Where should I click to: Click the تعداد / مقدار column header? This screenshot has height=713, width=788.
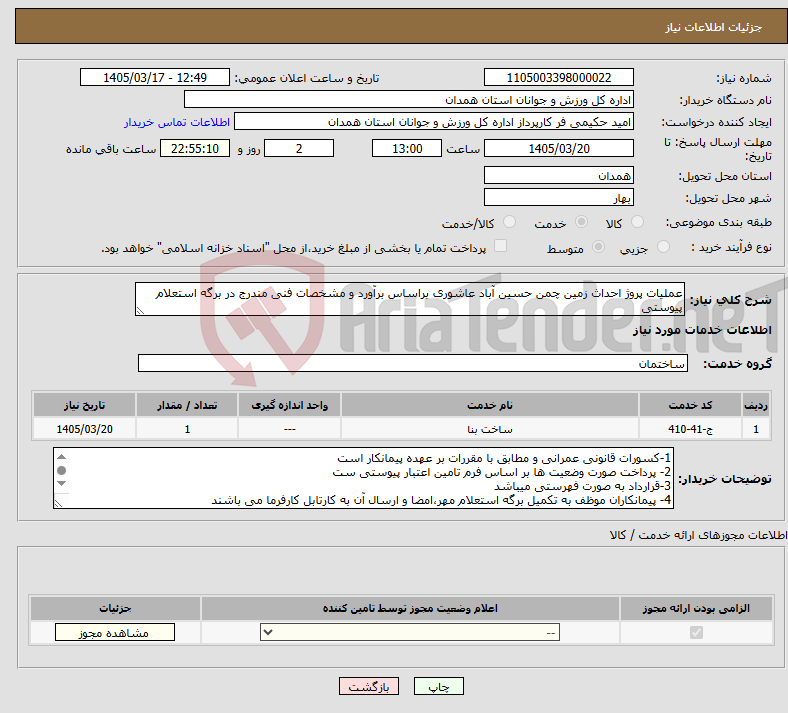[x=187, y=405]
